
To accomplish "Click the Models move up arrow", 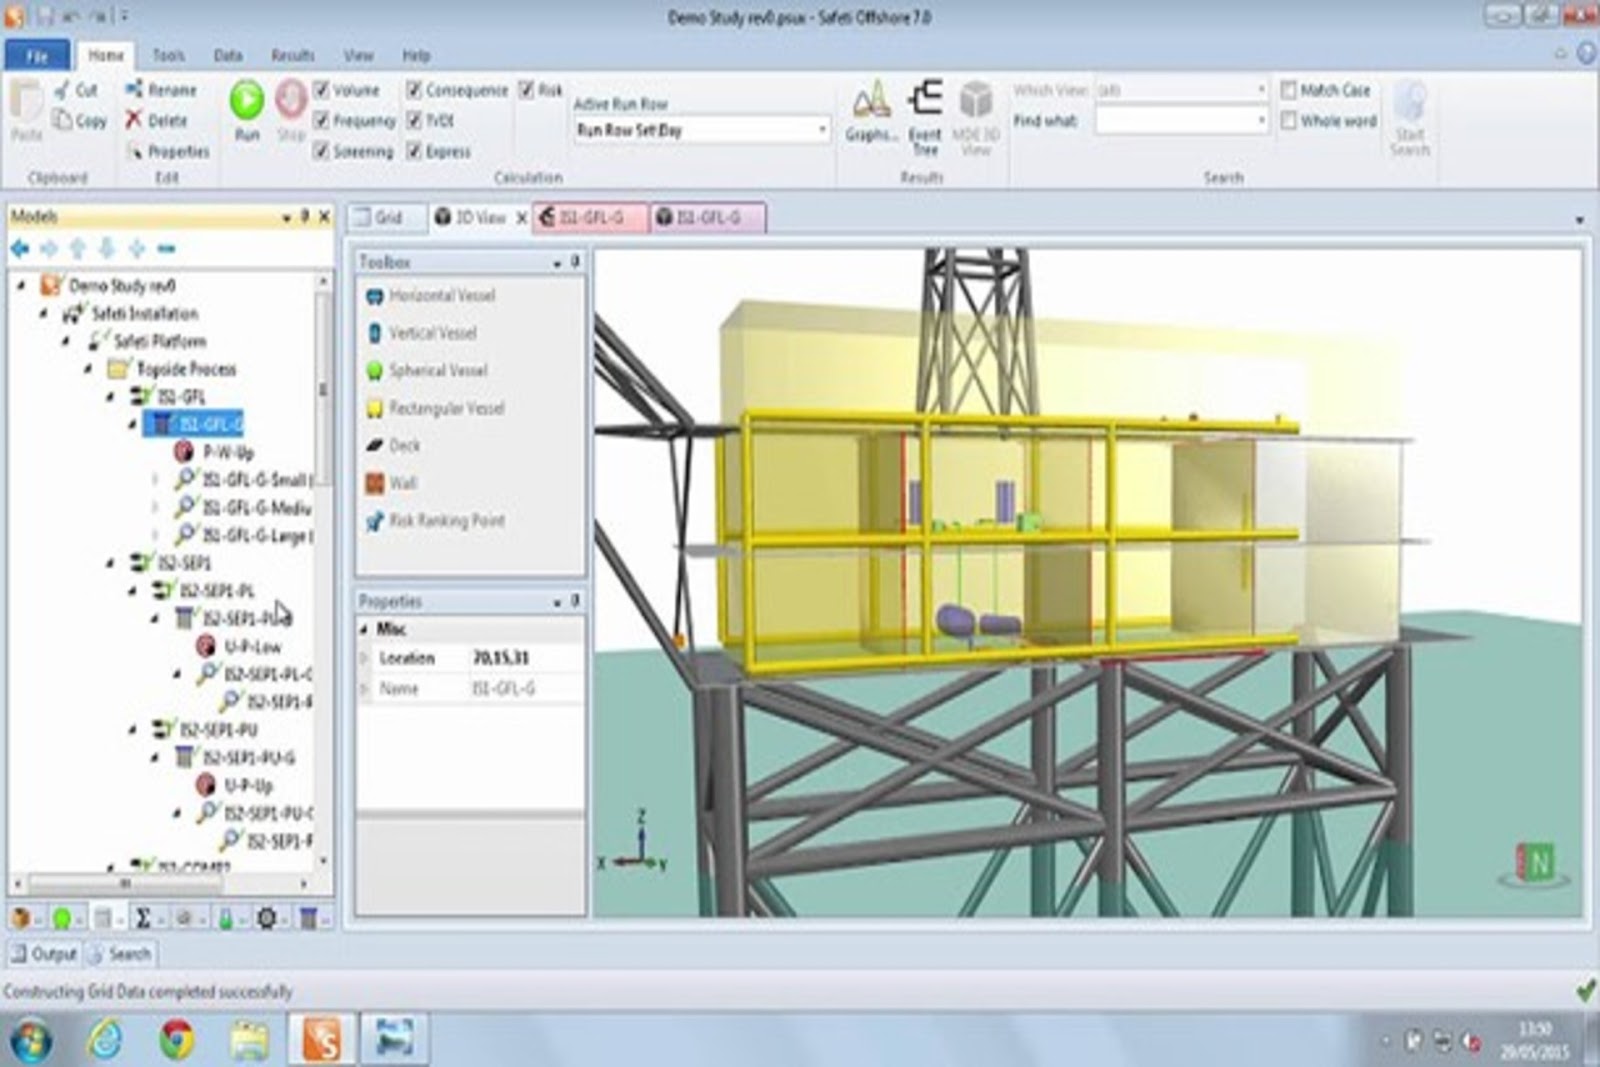I will (78, 248).
